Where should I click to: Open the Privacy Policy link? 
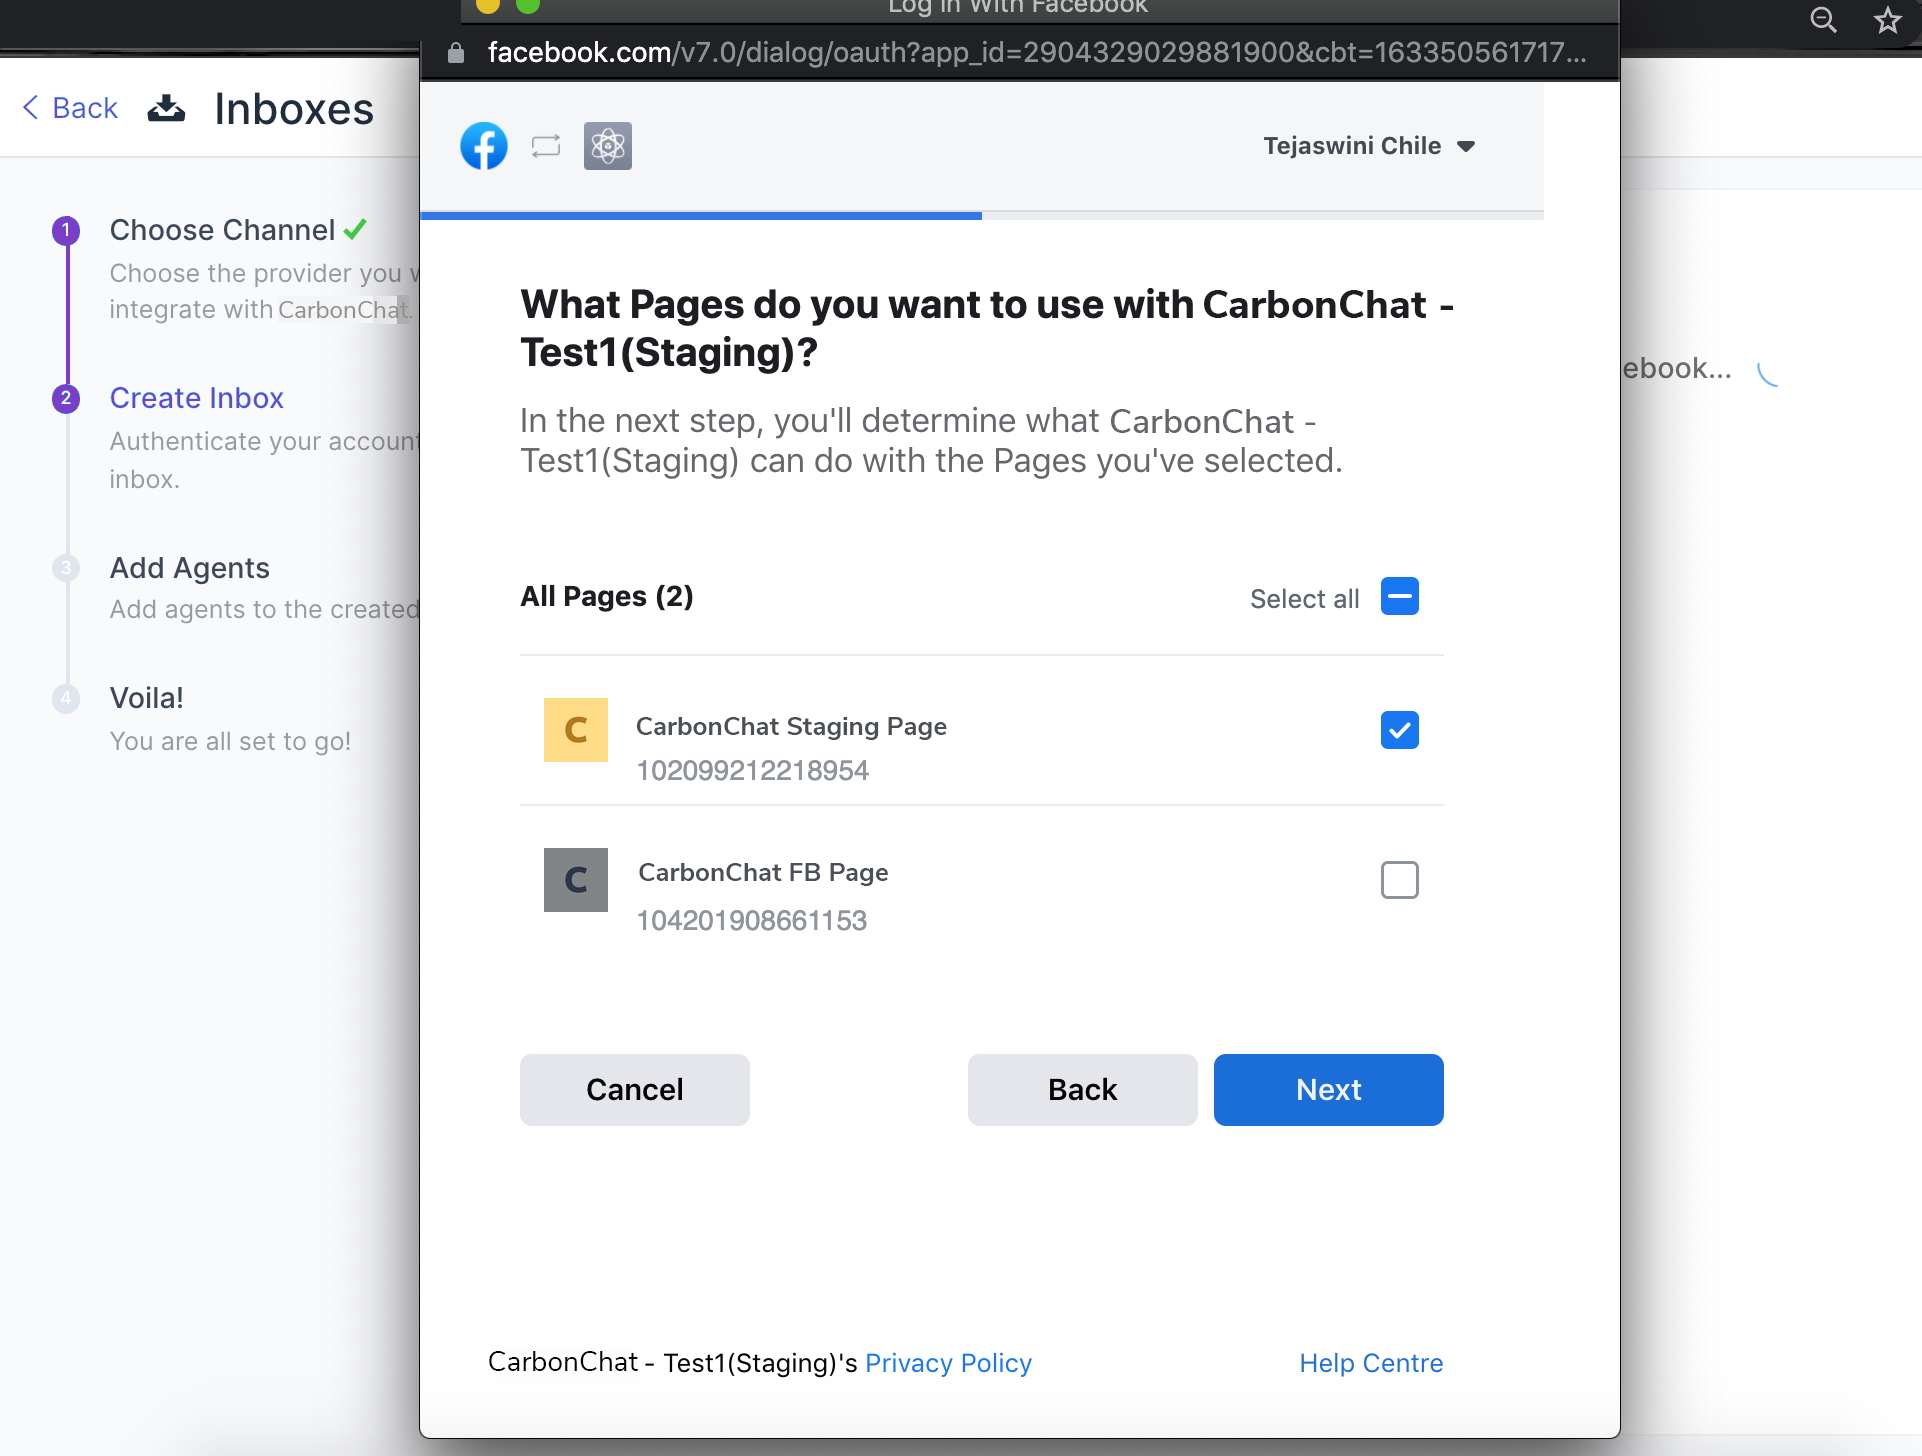947,1363
